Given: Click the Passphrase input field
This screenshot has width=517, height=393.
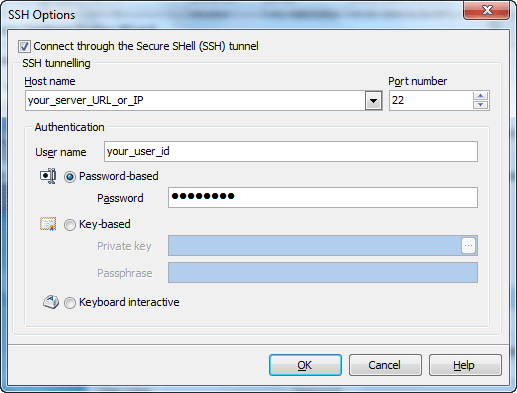Looking at the screenshot, I should tap(323, 272).
